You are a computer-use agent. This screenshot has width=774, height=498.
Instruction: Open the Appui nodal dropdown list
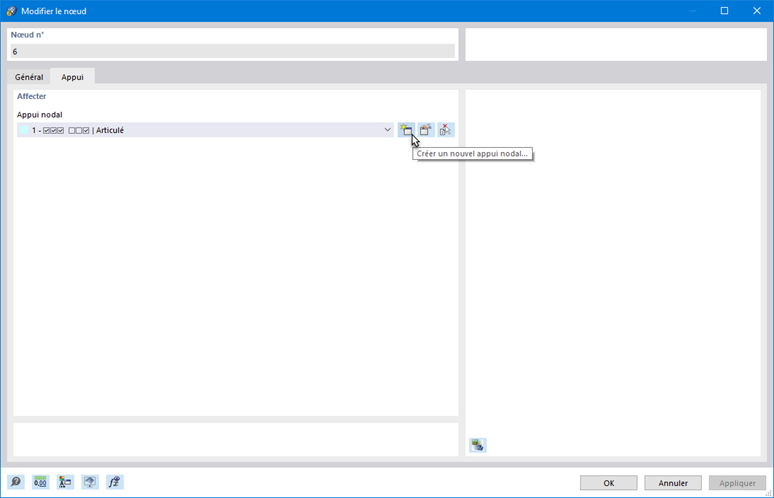coord(387,130)
